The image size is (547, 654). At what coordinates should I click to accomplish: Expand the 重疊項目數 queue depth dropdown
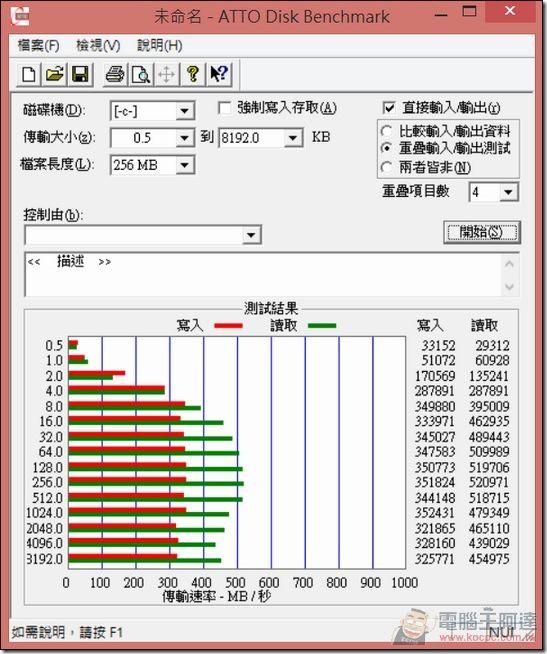tap(508, 192)
